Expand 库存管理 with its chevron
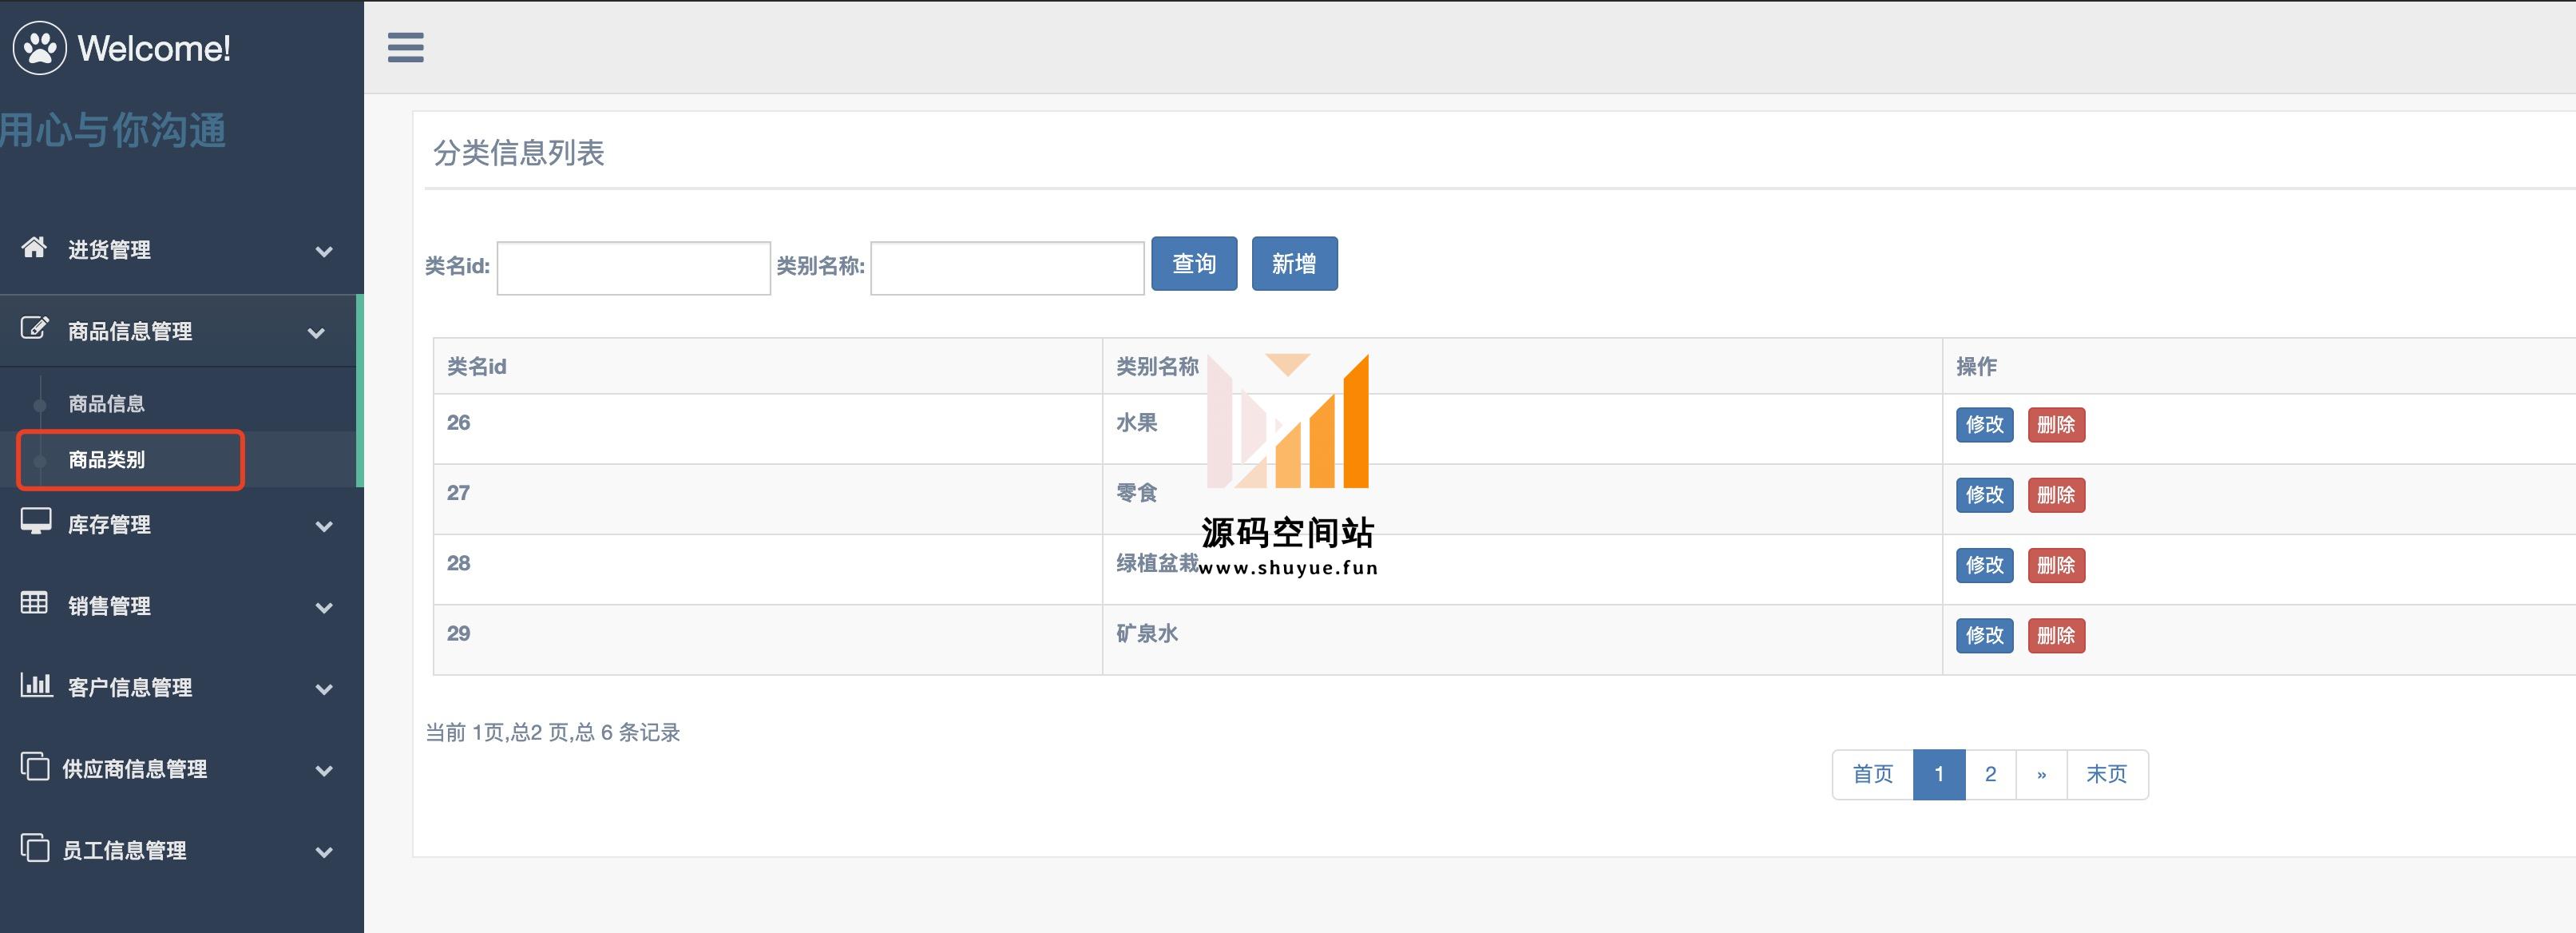The width and height of the screenshot is (2576, 933). (324, 526)
